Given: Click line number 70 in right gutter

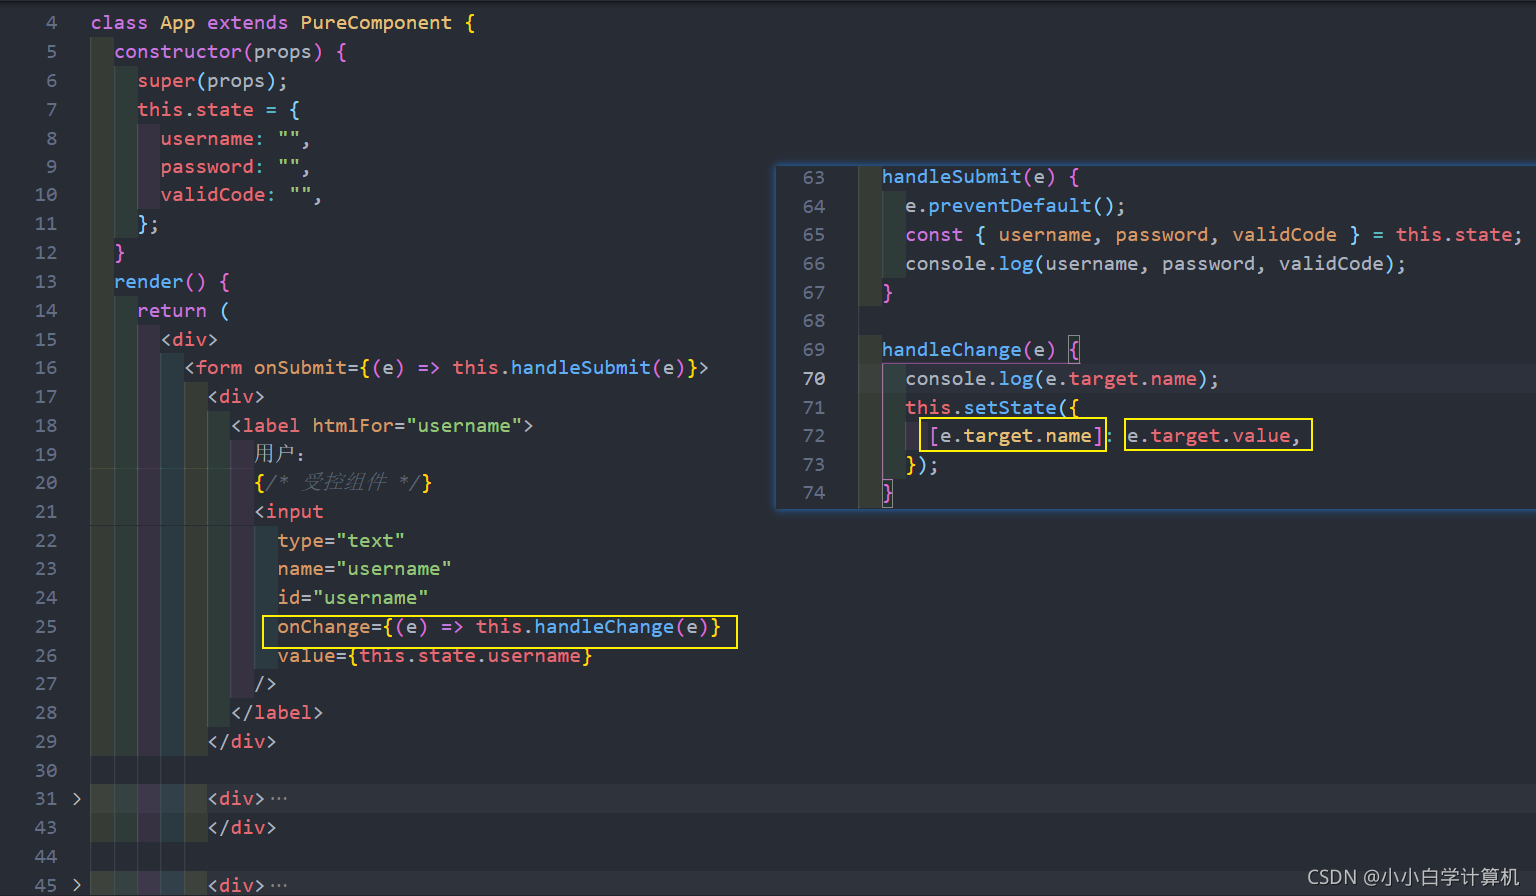Looking at the screenshot, I should (814, 379).
